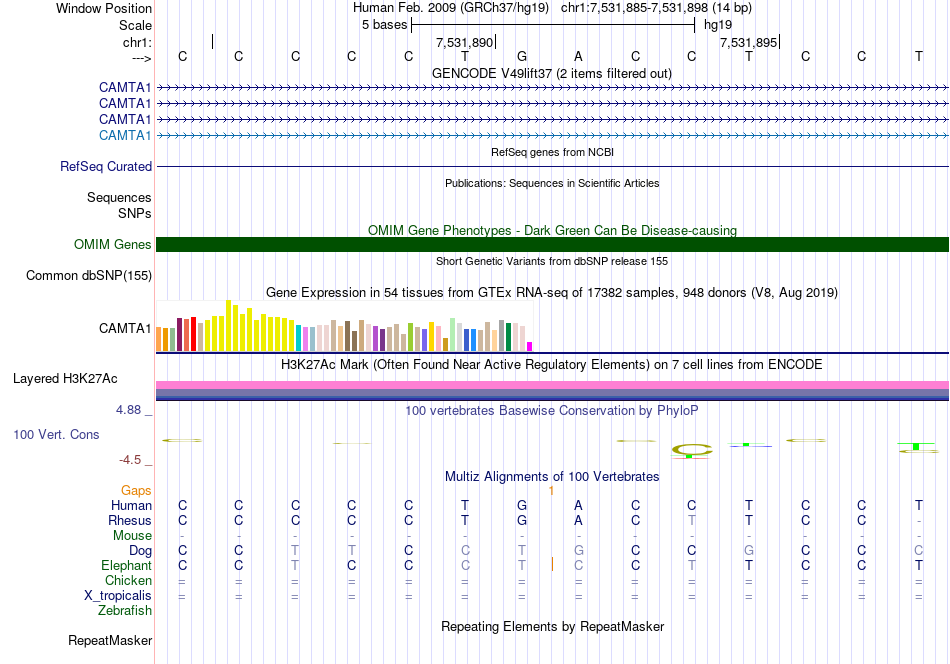Screen dimensions: 950x664
Task: Click the topmost CAMTA1 GENCODE transcript label
Action: tap(125, 87)
